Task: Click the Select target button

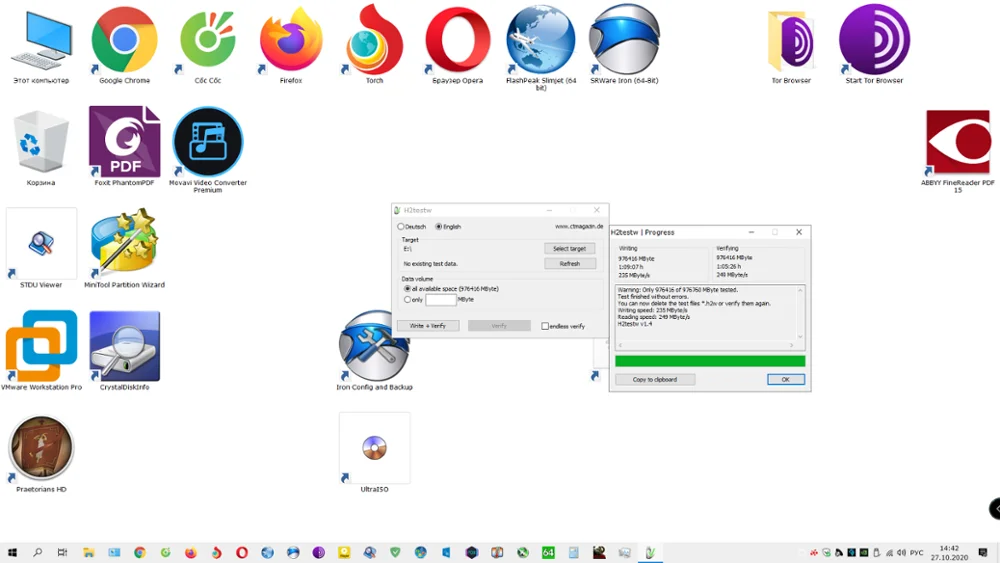Action: click(570, 249)
